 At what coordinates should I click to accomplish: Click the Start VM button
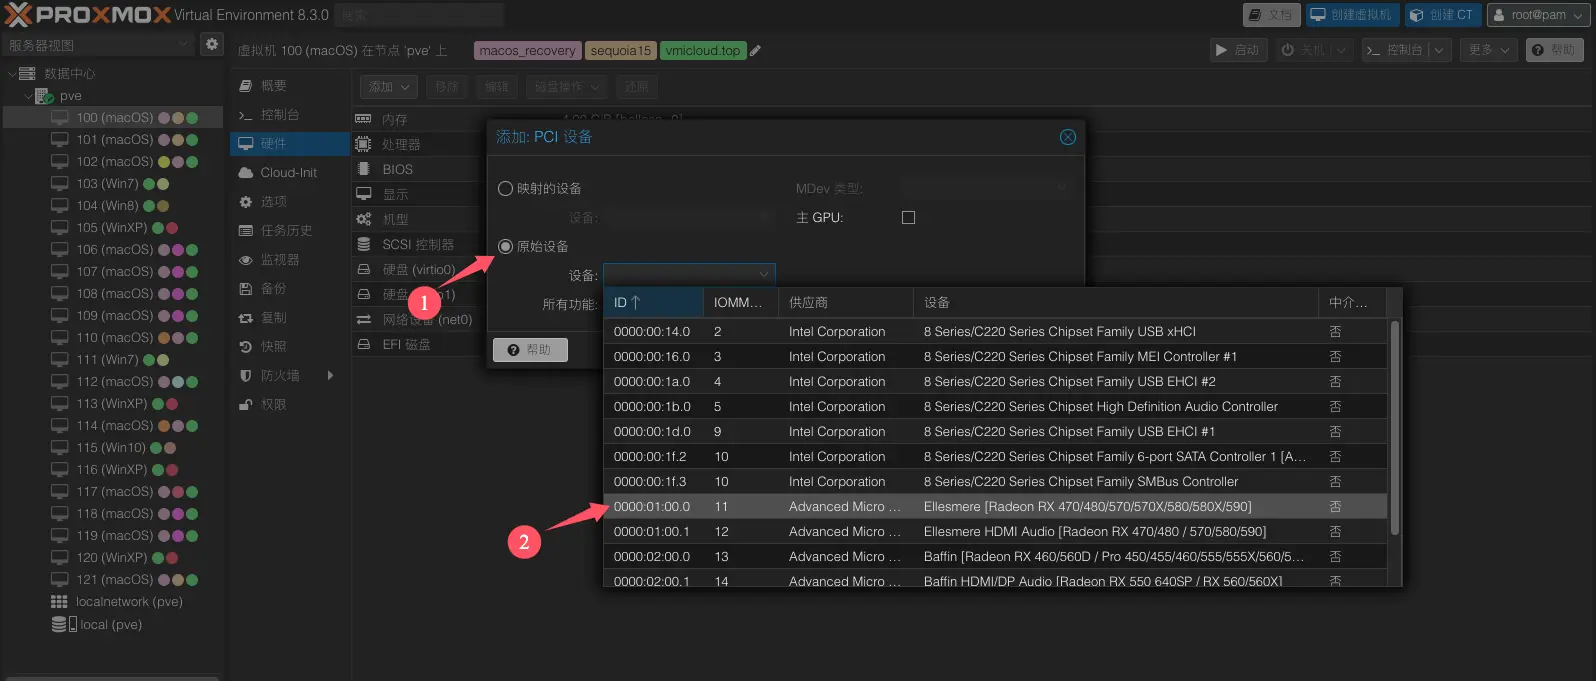point(1237,50)
